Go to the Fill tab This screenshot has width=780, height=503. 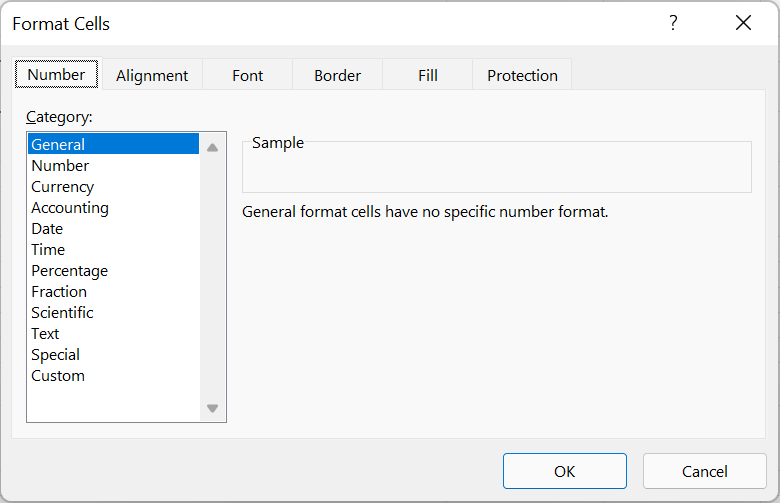tap(427, 76)
